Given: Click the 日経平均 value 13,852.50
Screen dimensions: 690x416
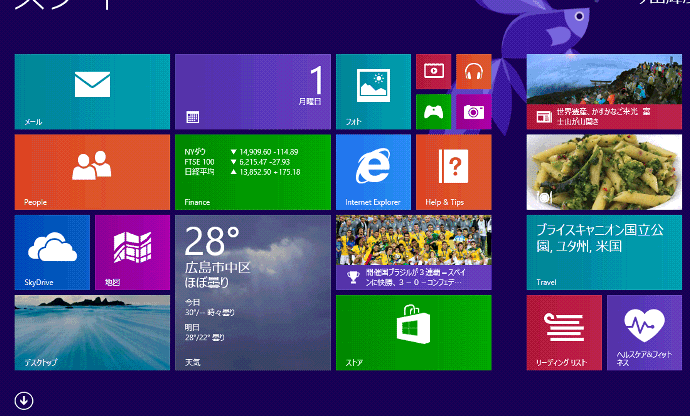Looking at the screenshot, I should [255, 172].
